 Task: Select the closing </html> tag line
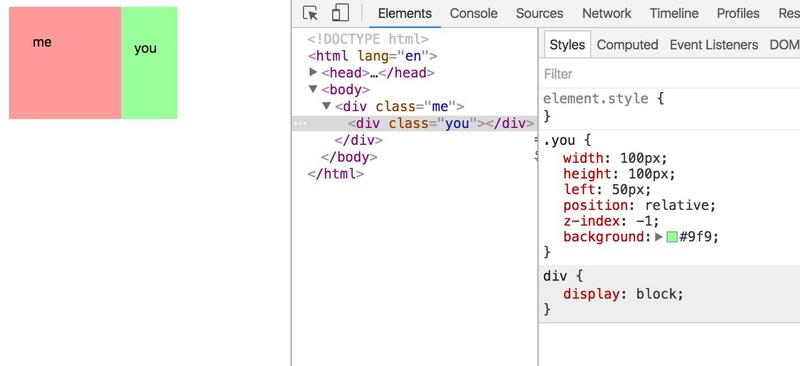coord(335,174)
